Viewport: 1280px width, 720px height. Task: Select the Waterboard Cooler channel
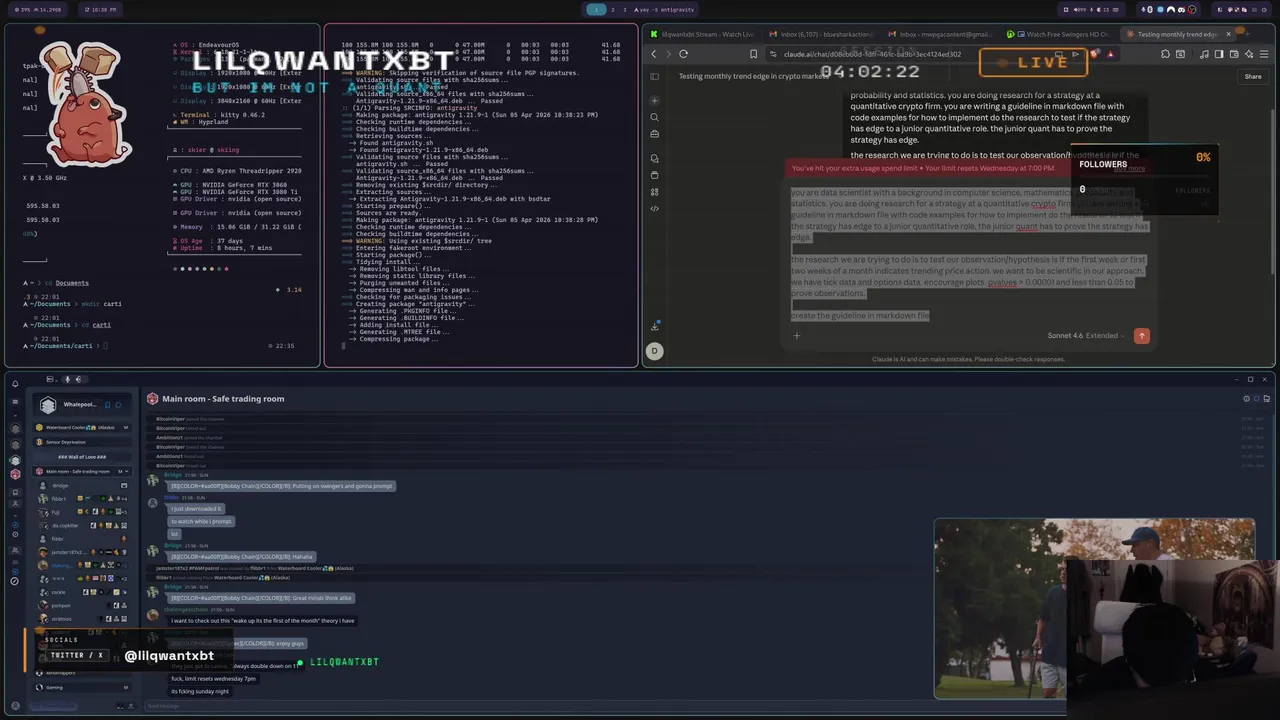82,427
